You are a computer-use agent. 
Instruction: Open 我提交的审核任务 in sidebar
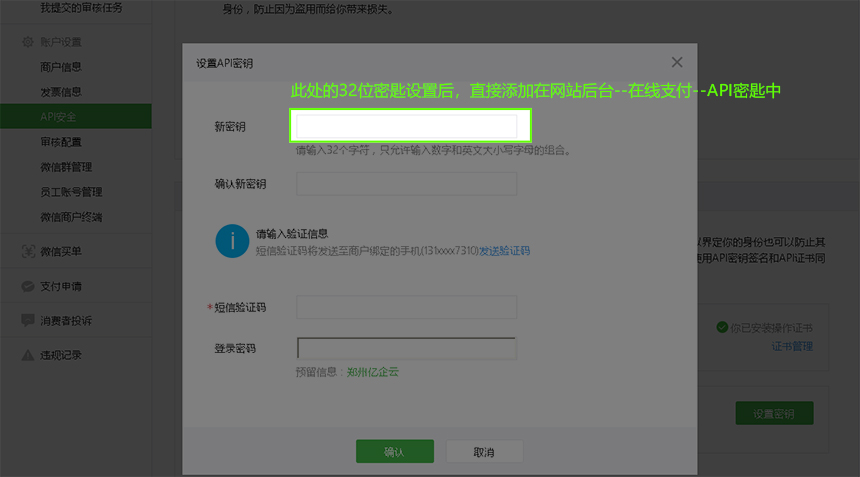[81, 8]
